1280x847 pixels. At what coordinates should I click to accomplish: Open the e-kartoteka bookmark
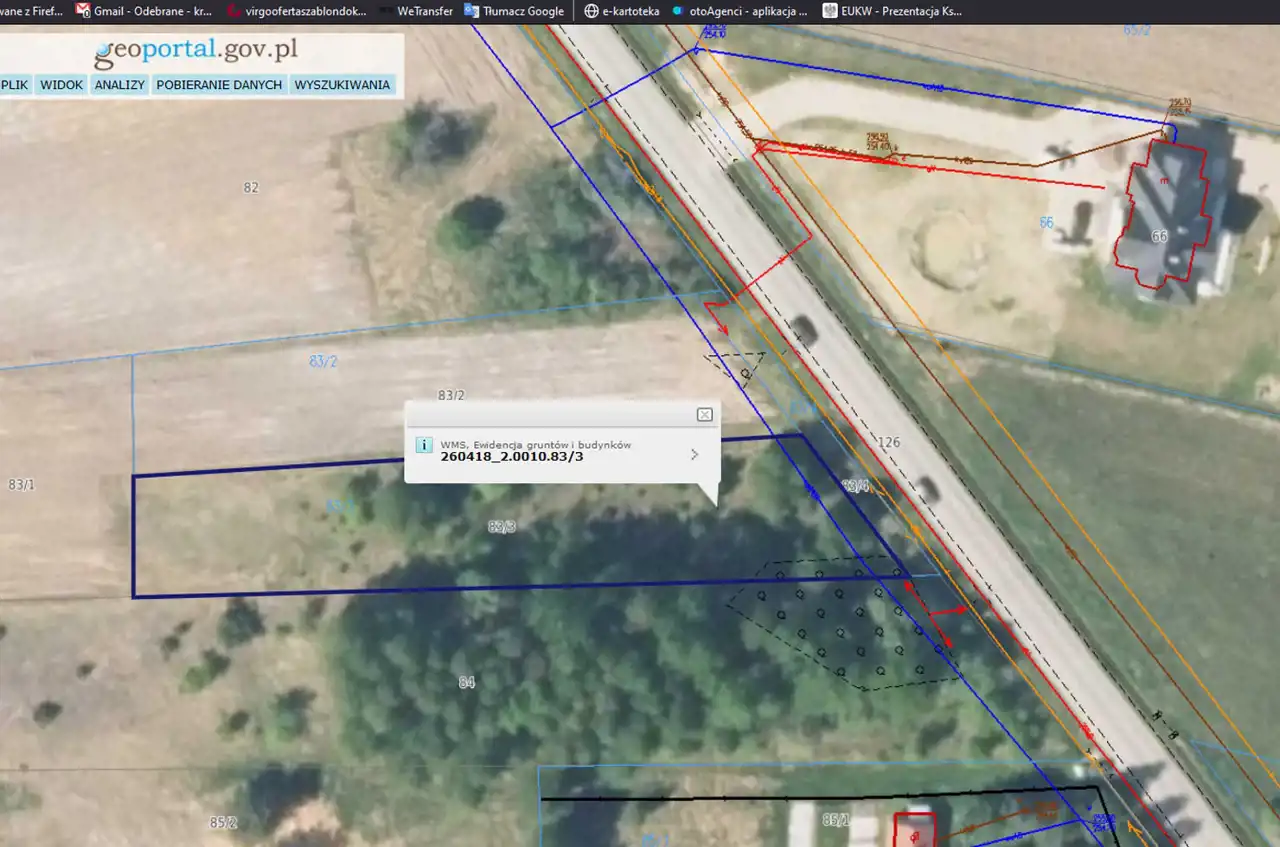tap(621, 11)
